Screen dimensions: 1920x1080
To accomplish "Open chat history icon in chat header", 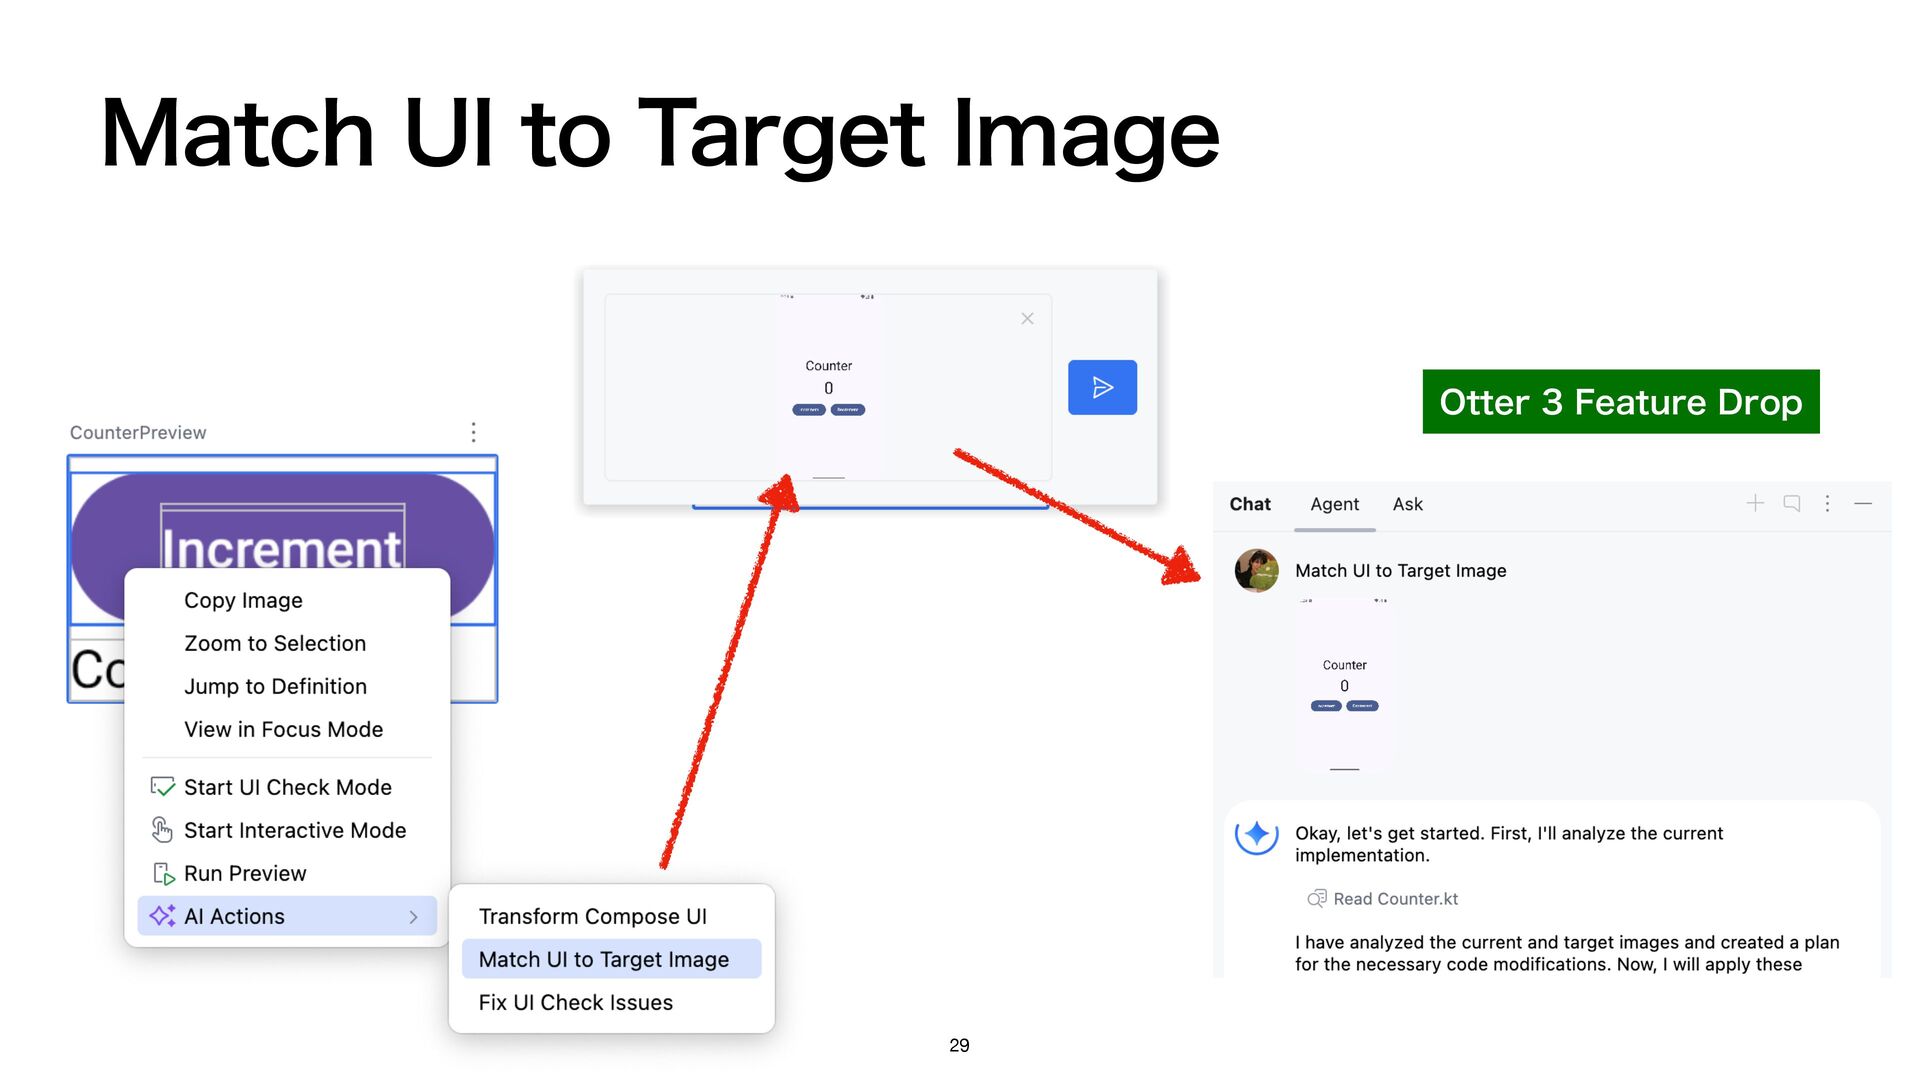I will pyautogui.click(x=1792, y=503).
